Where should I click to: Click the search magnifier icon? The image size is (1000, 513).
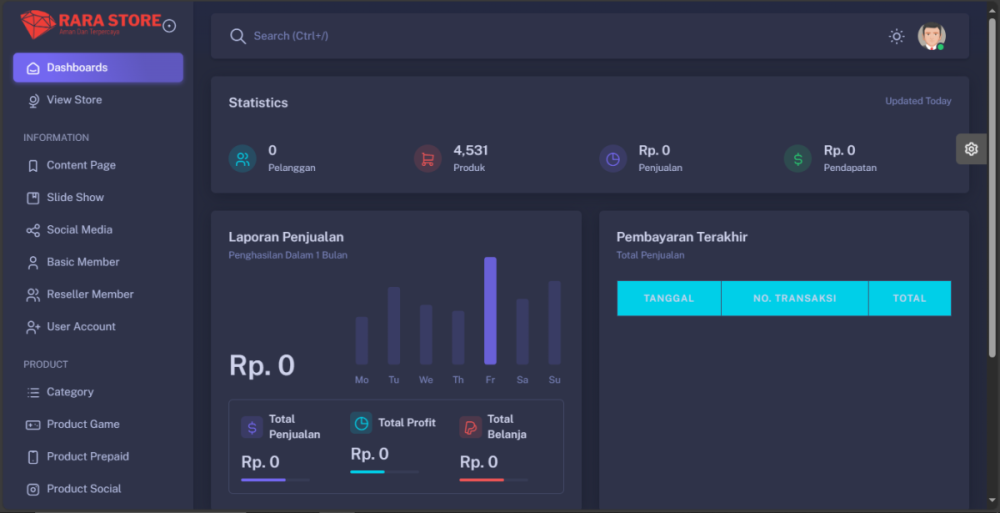point(238,36)
